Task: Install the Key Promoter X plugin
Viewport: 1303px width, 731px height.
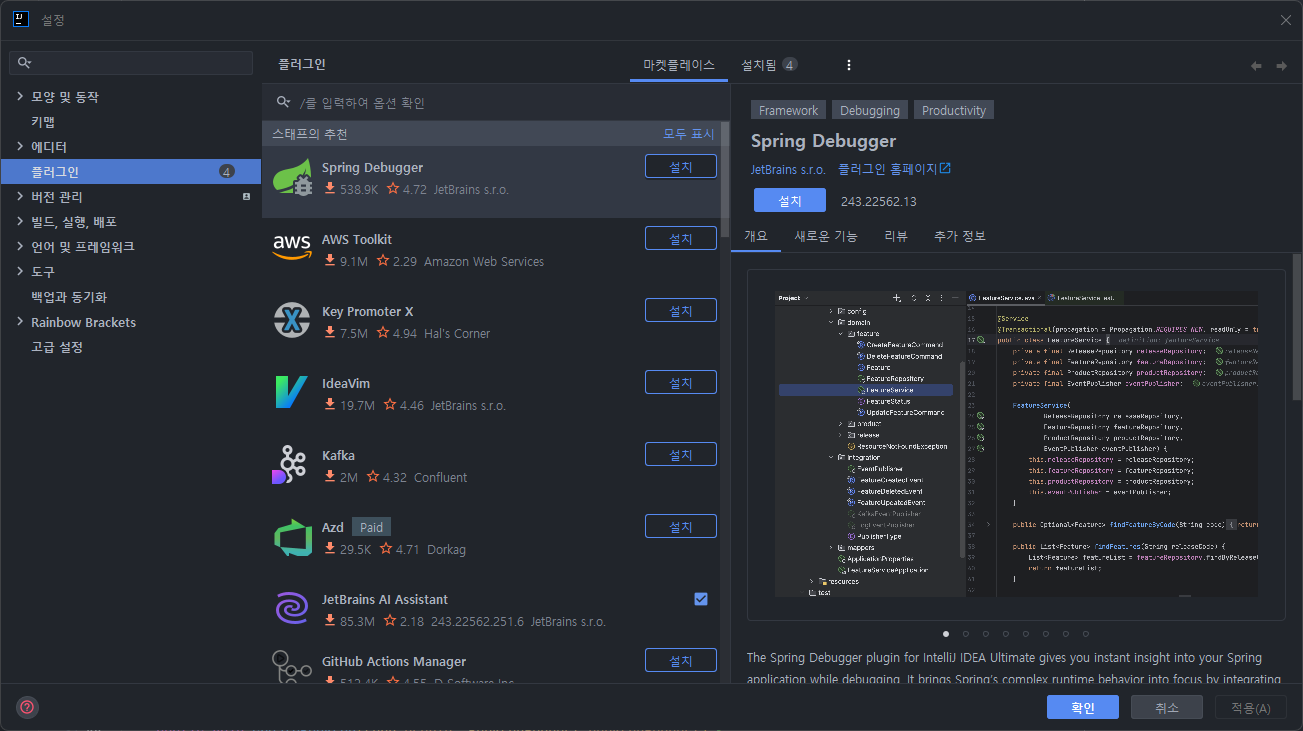Action: 681,310
